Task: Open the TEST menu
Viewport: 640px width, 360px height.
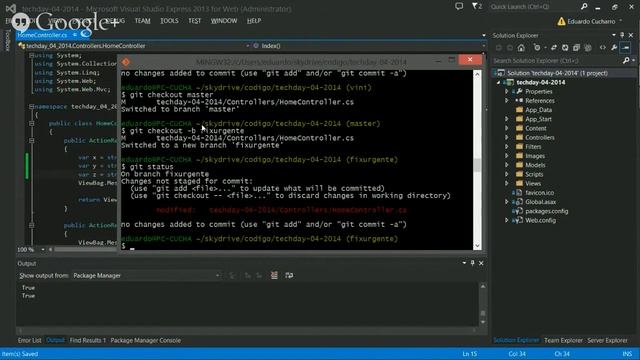Action: pos(194,21)
